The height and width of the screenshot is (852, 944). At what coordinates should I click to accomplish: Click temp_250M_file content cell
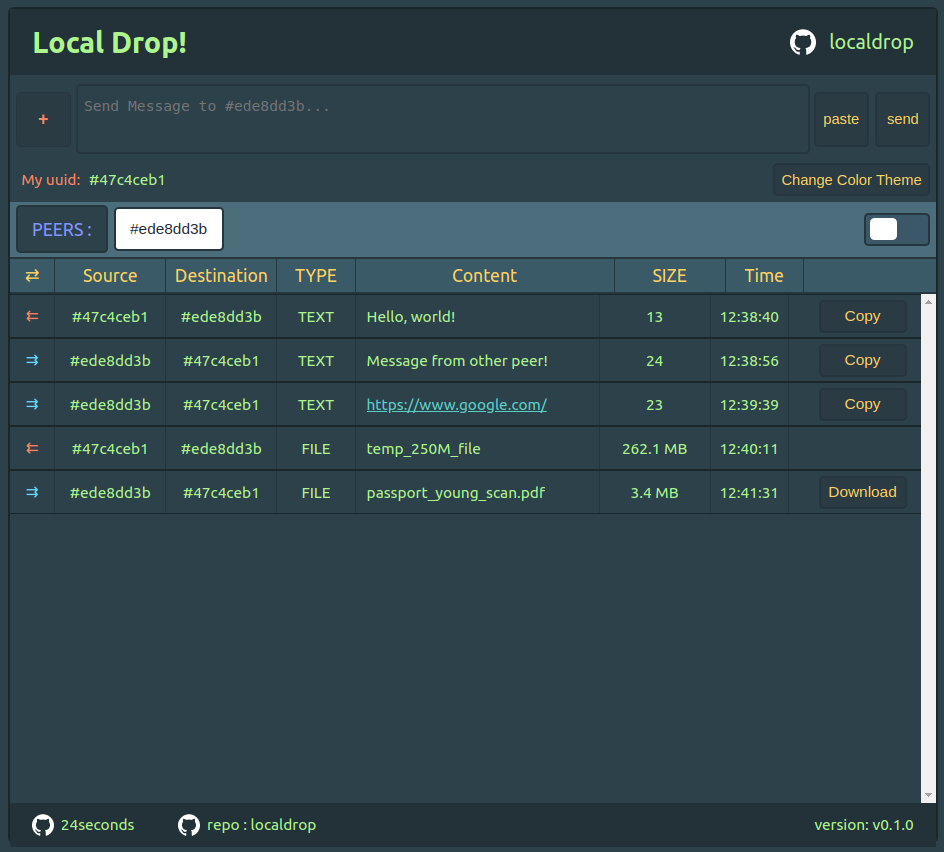[x=477, y=449]
